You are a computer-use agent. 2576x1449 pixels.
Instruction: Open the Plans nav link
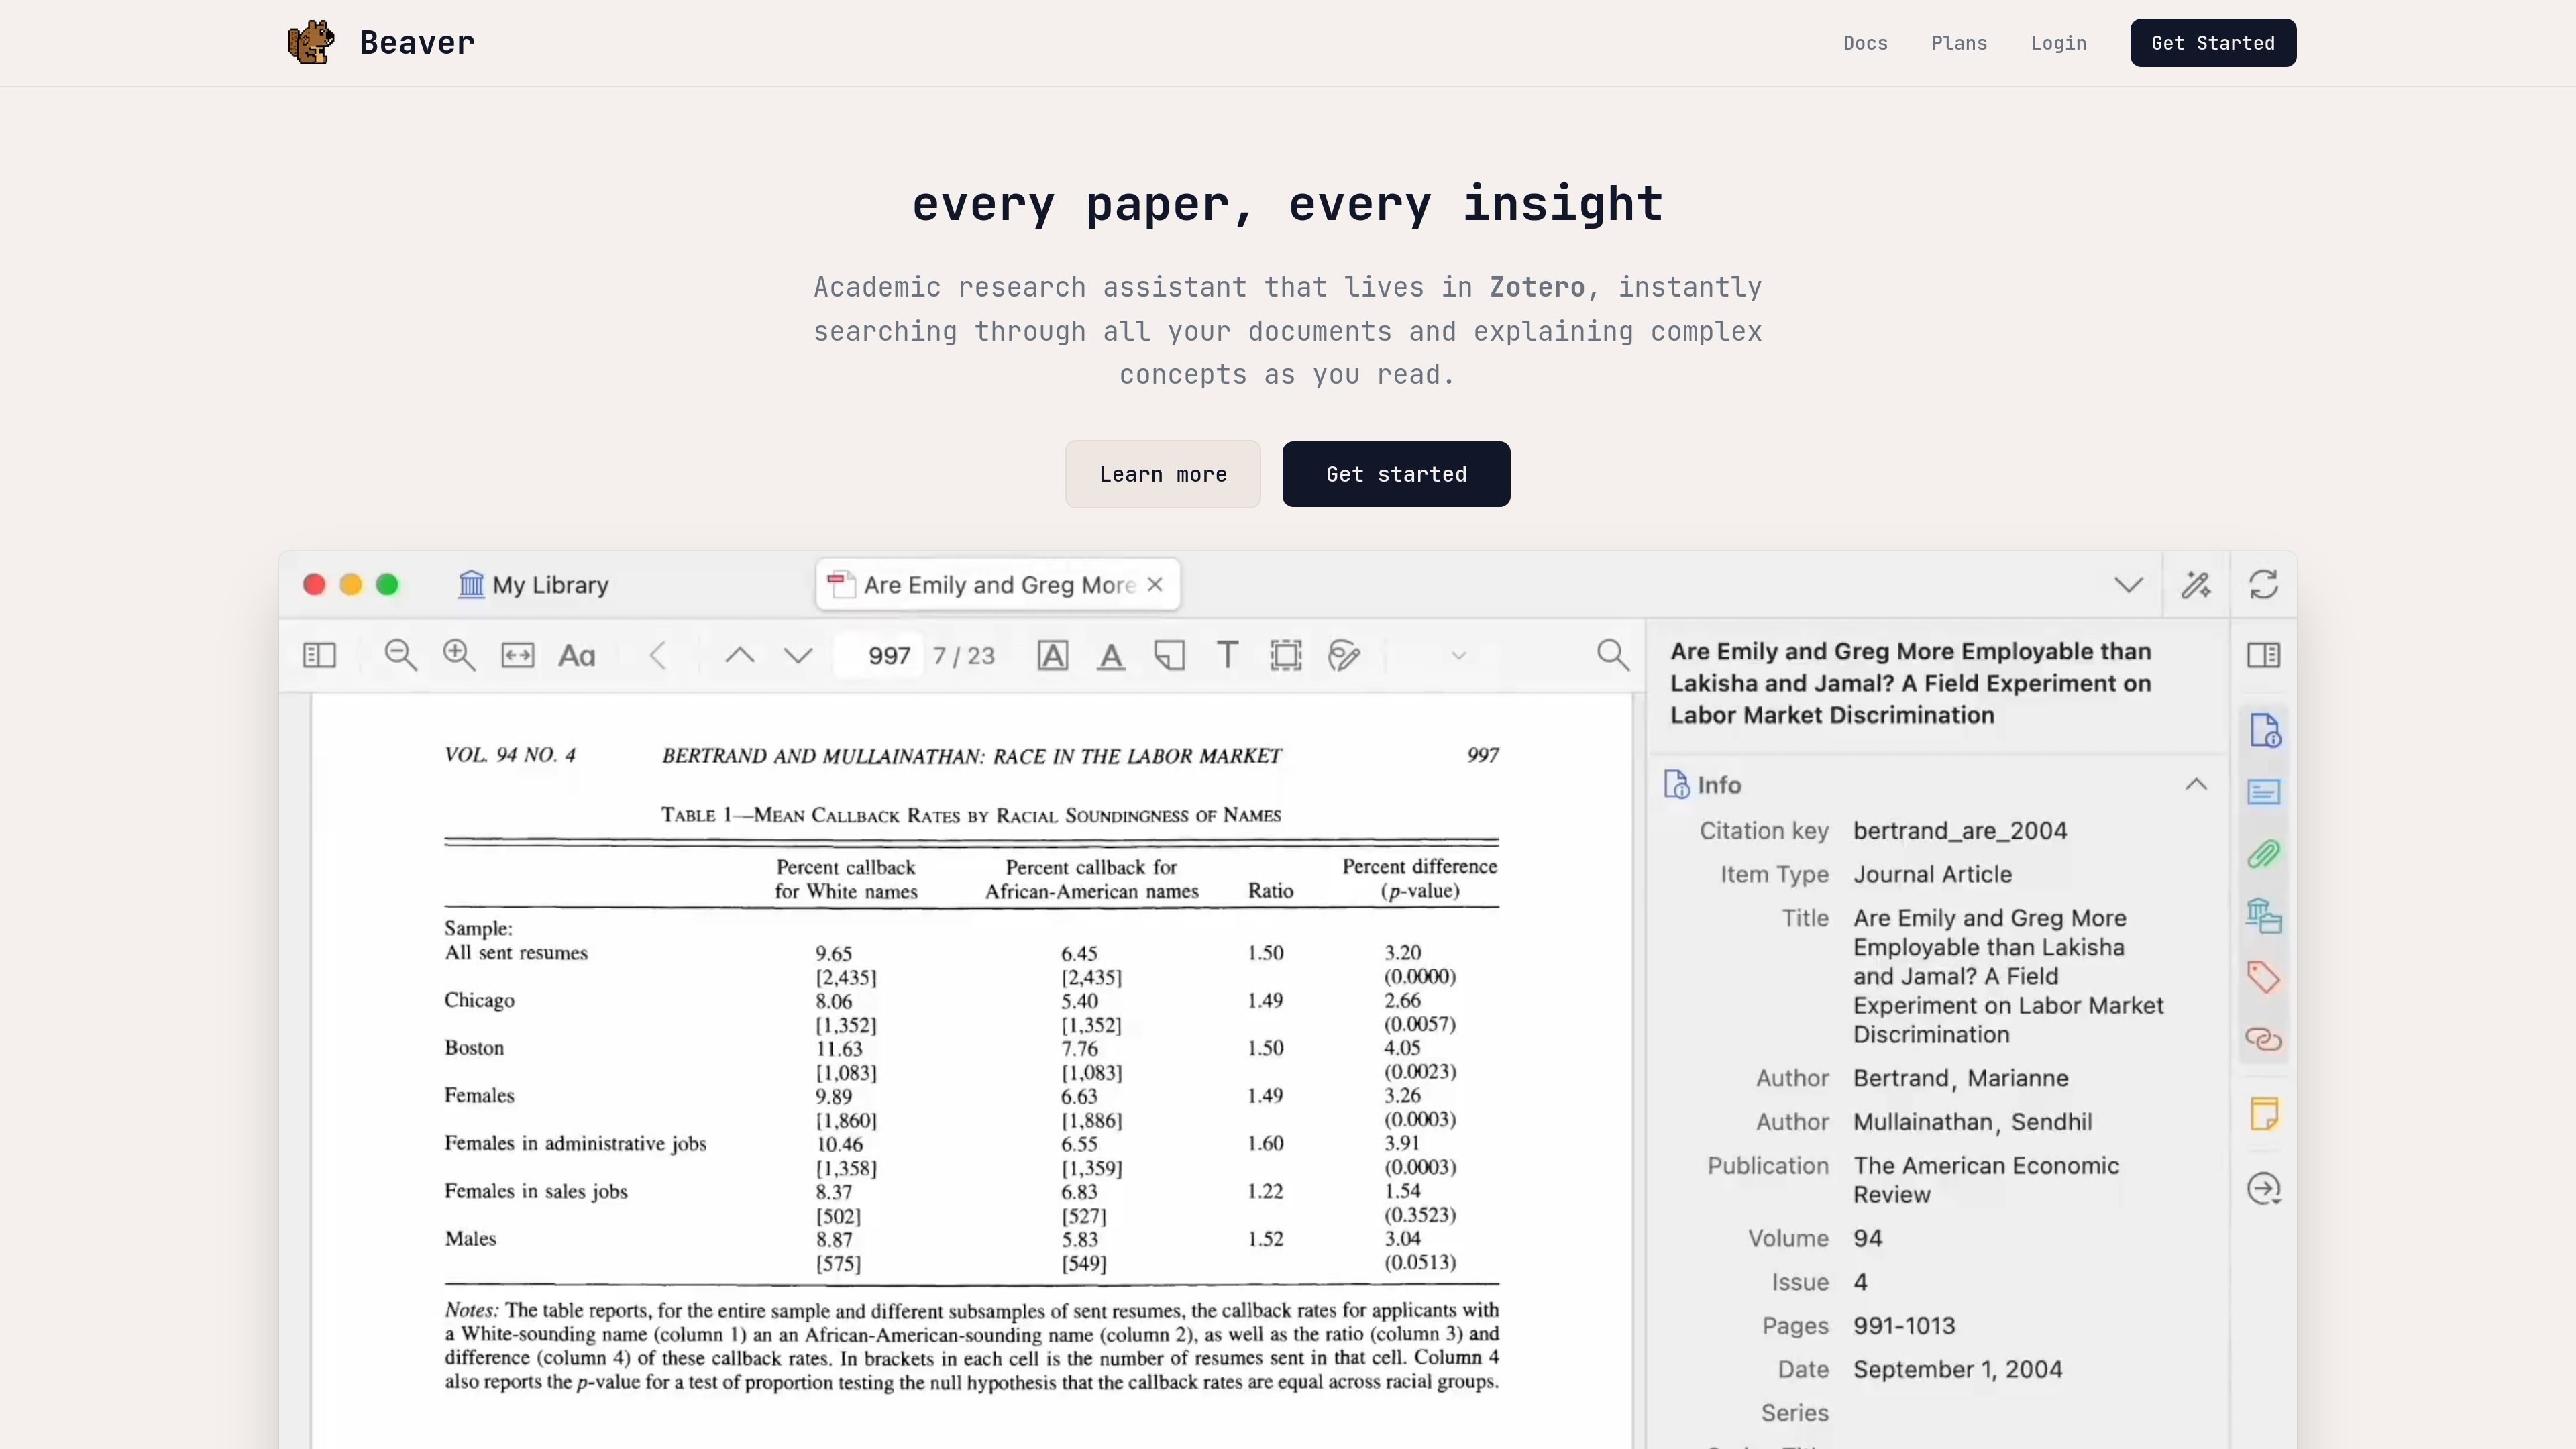point(1959,43)
